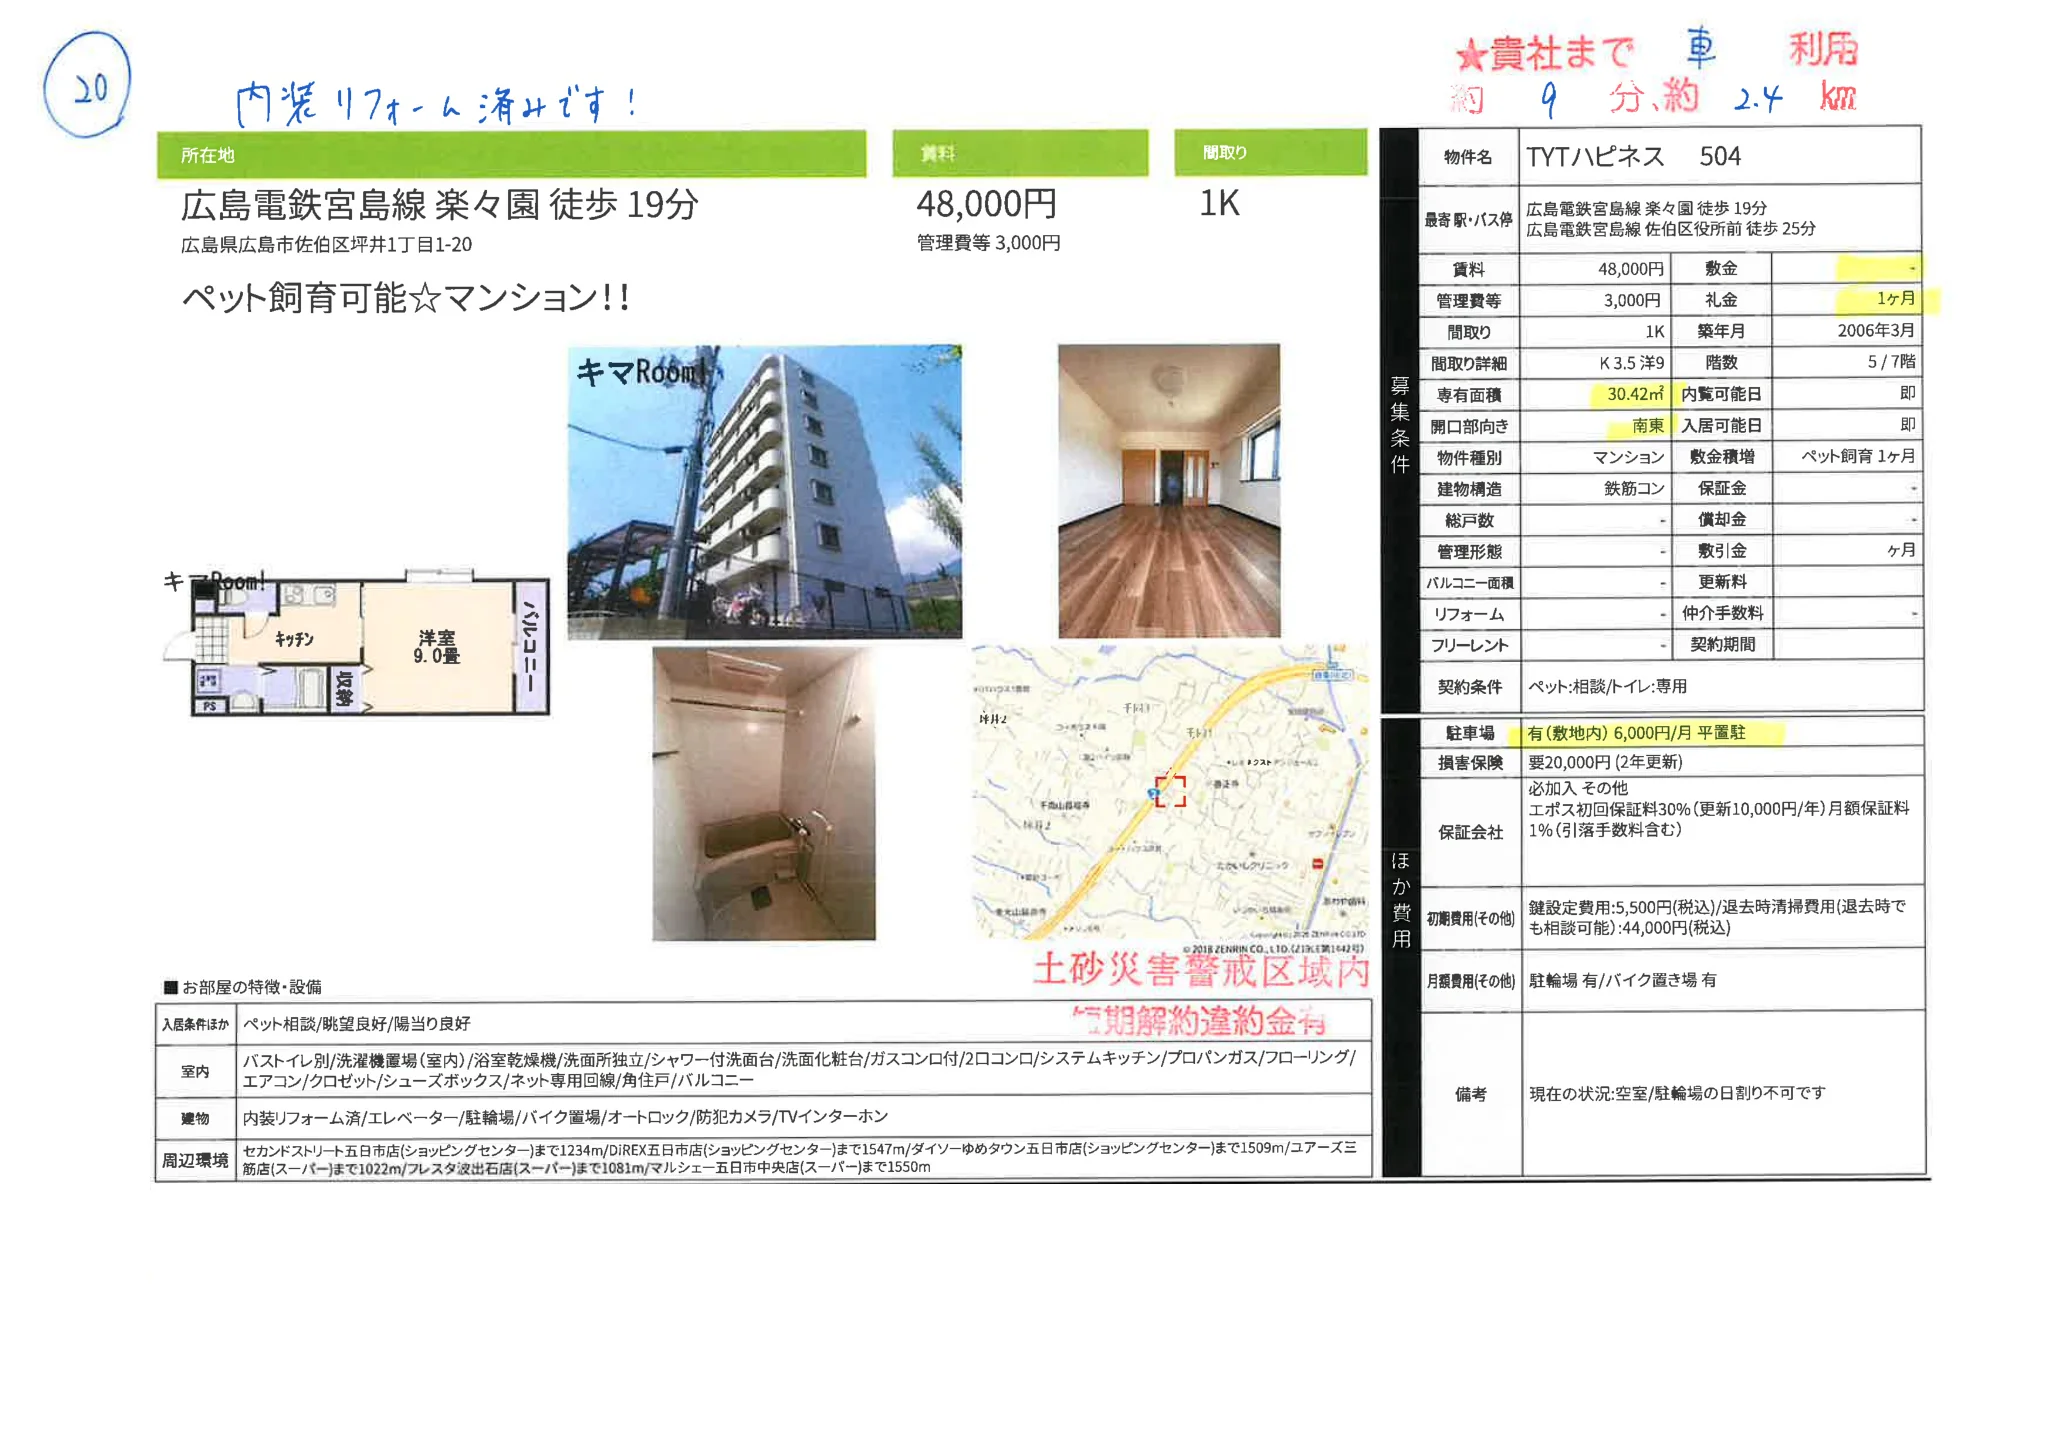This screenshot has width=2056, height=1455.
Task: Click the 間取り green header
Action: point(1269,153)
